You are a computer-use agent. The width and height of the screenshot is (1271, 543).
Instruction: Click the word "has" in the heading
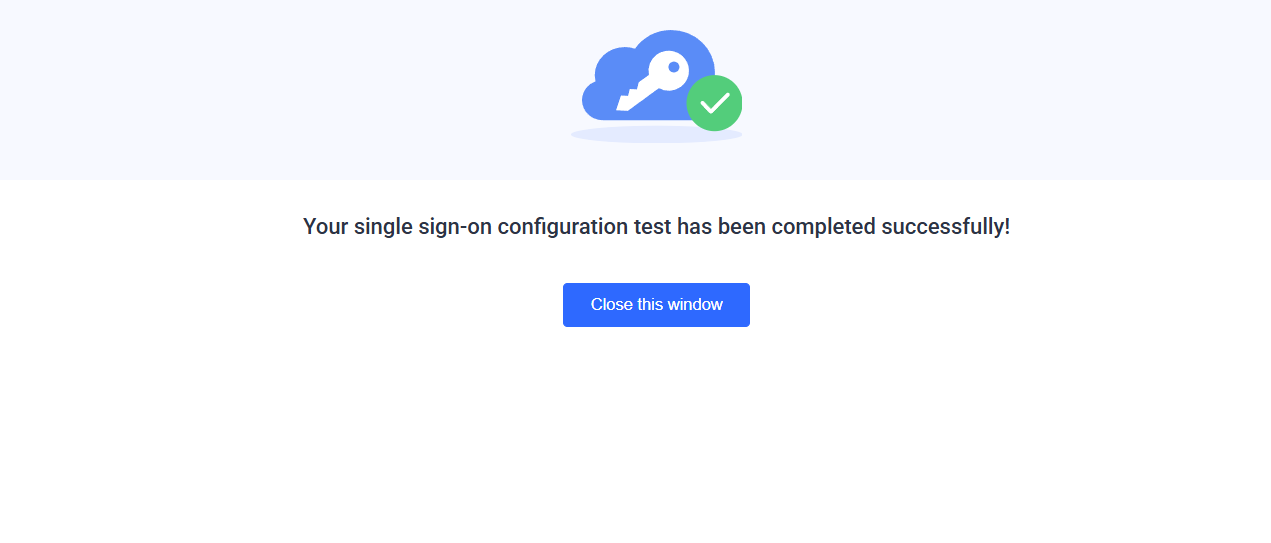(693, 227)
